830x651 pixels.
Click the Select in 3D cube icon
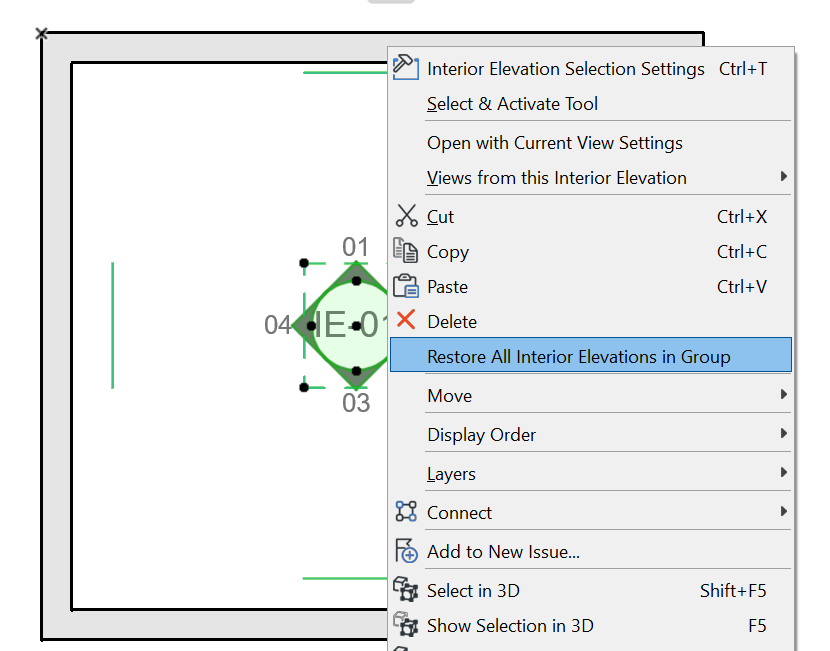point(406,590)
